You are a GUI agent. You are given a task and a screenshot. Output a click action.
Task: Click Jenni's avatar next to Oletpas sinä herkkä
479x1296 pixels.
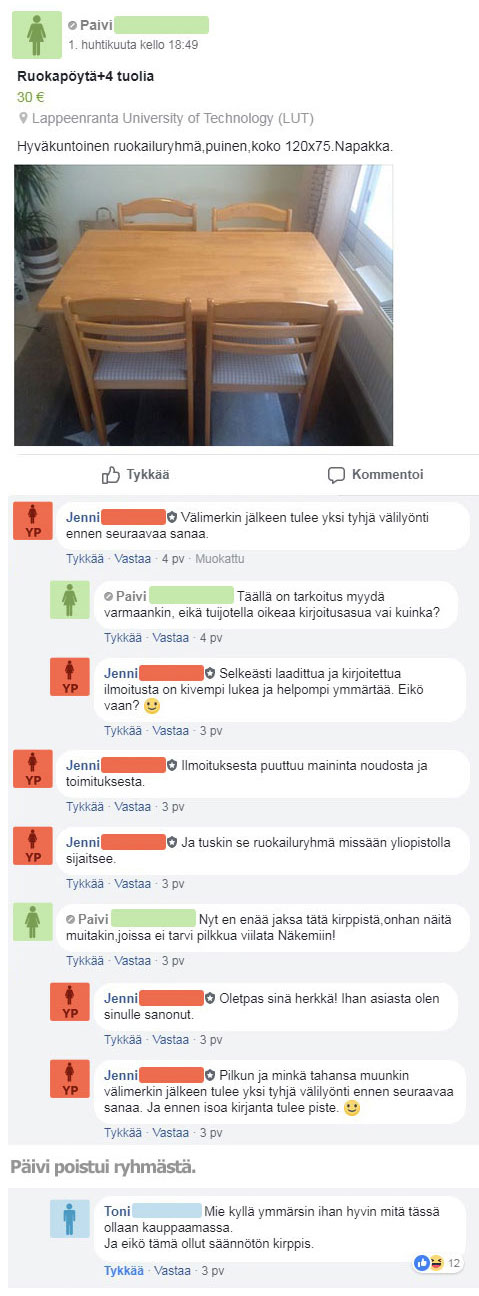click(x=70, y=1000)
